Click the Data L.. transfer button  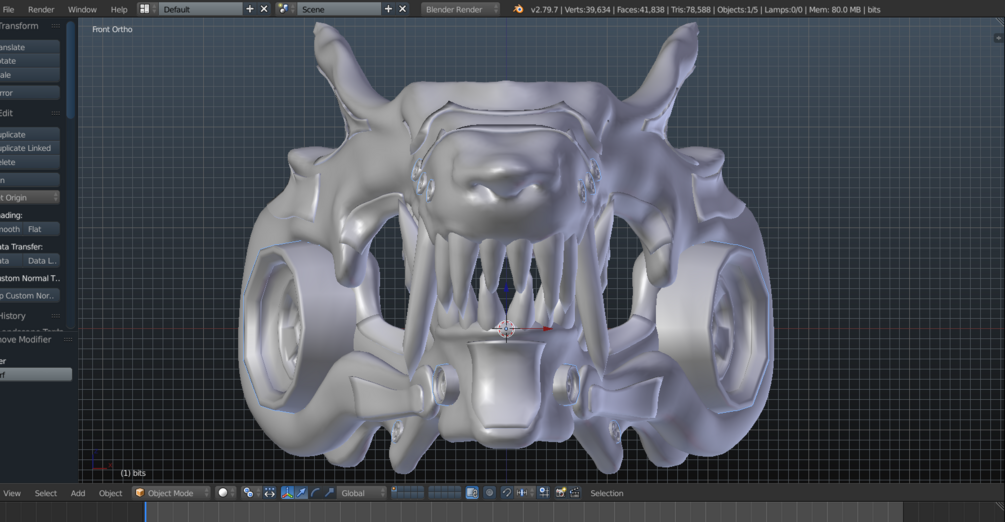click(x=42, y=260)
